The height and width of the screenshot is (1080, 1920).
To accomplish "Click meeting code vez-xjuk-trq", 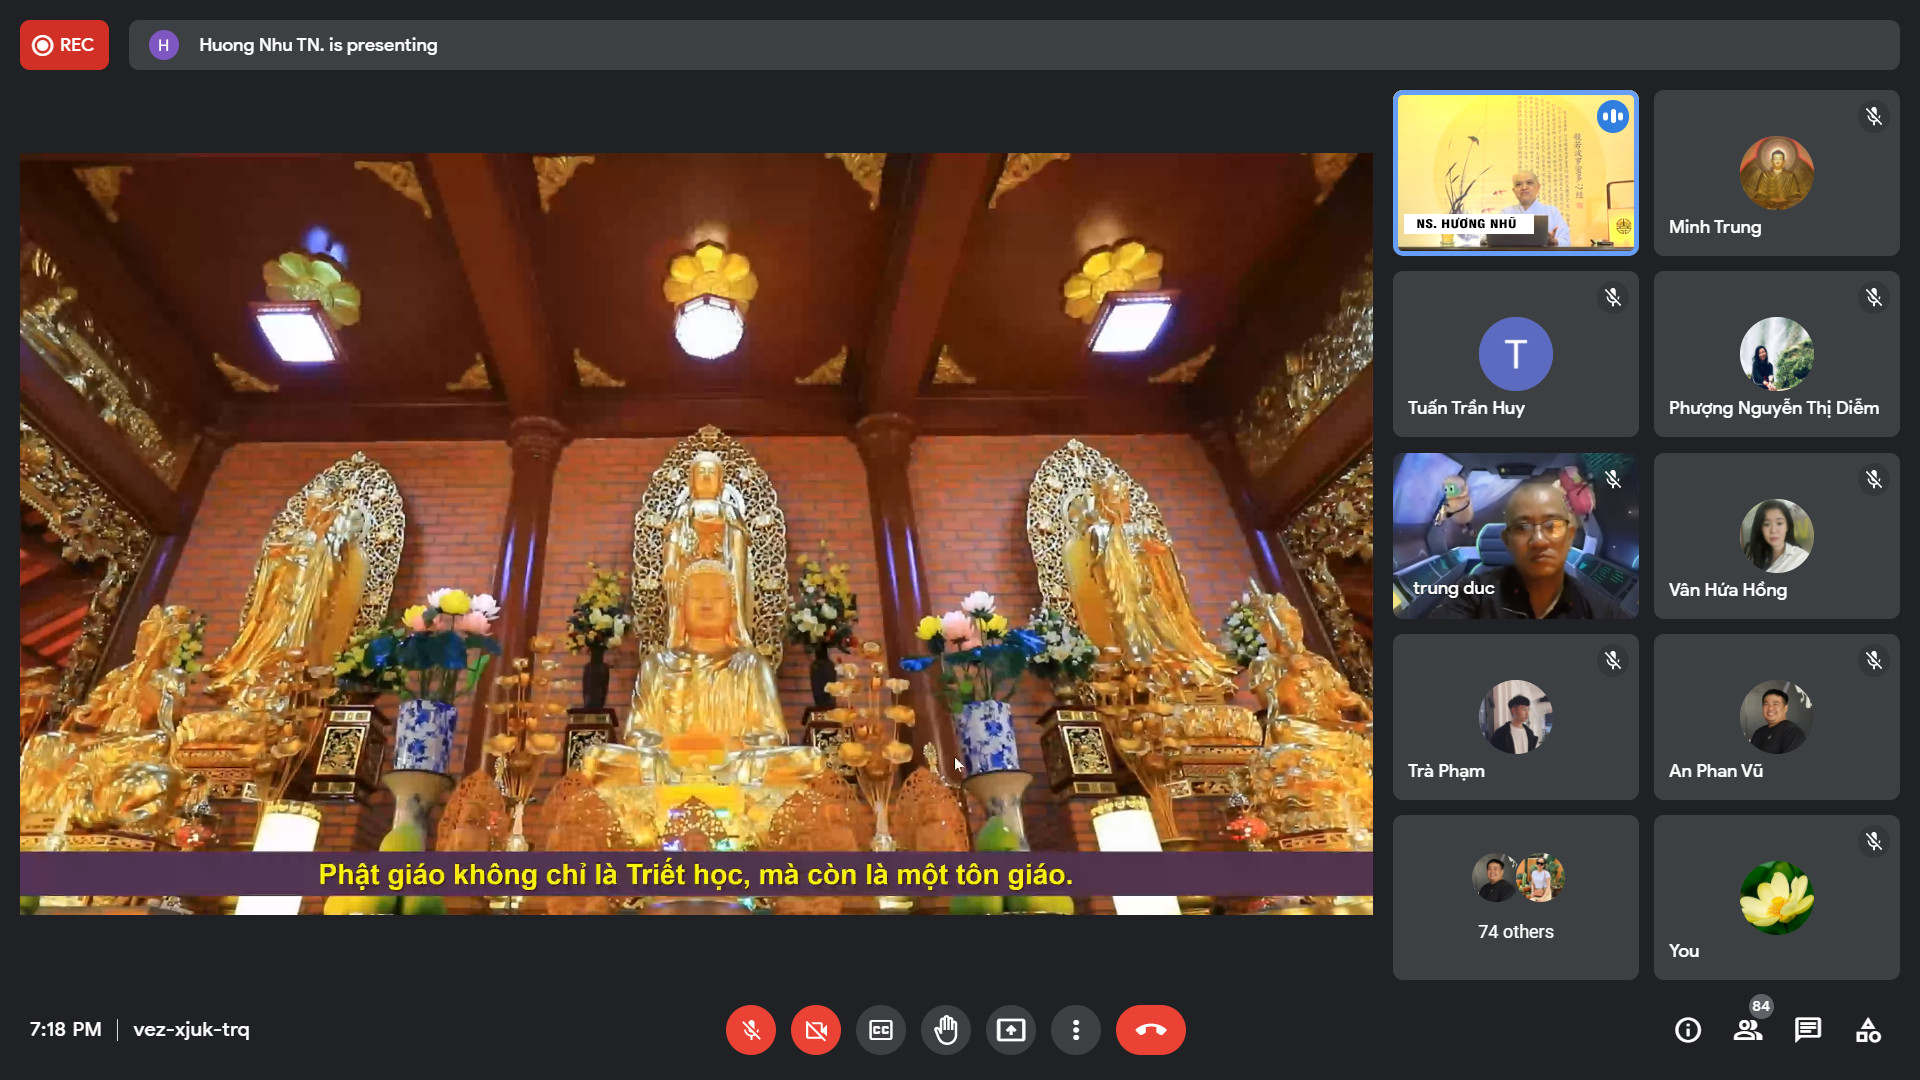I will click(191, 1029).
